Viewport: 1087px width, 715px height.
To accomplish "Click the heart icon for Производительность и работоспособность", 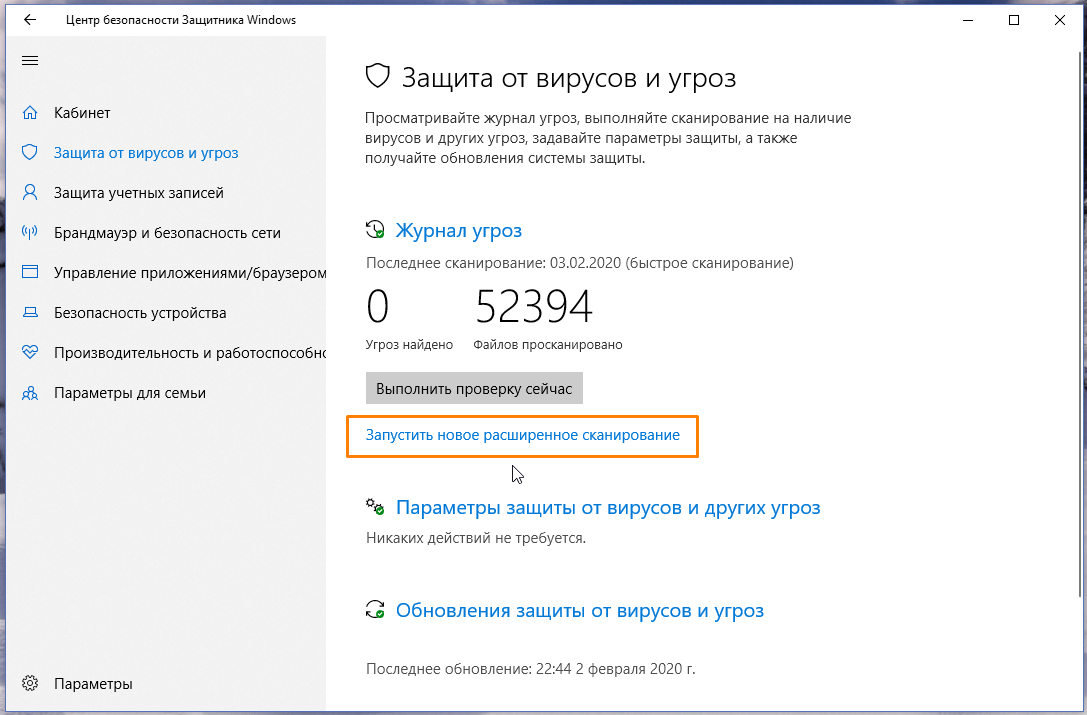I will 30,352.
